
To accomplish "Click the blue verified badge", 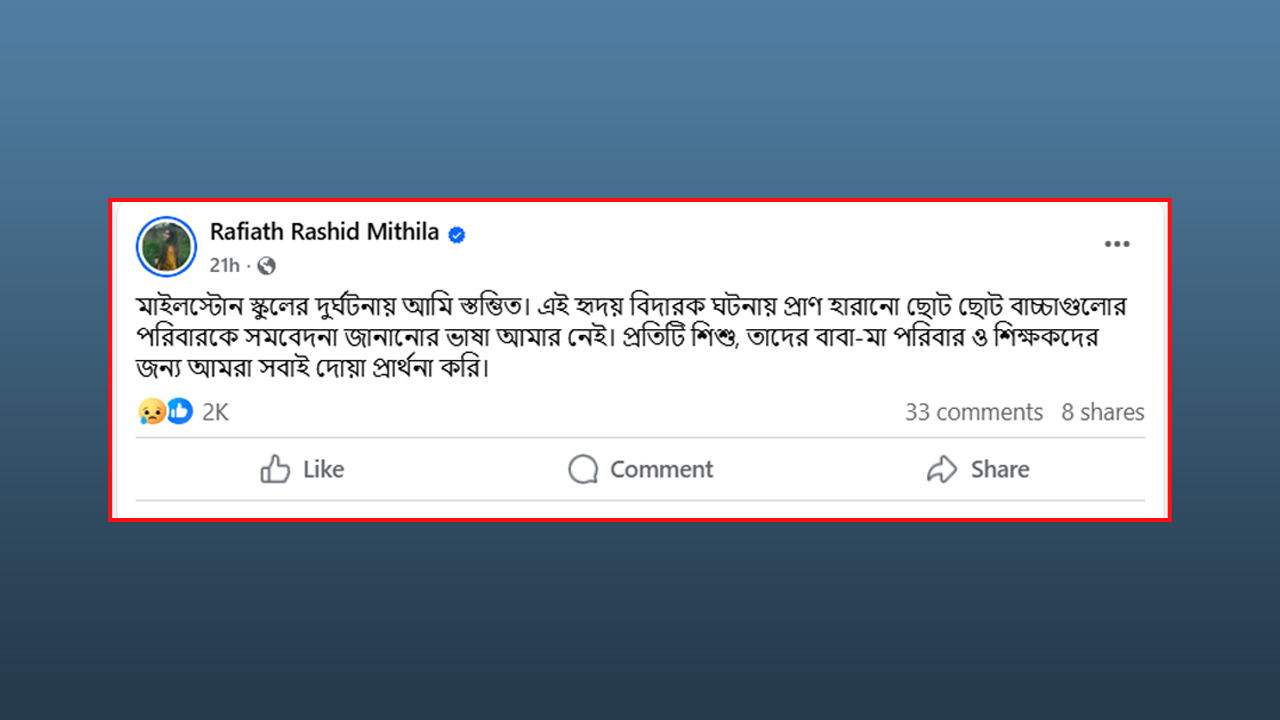I will click(457, 235).
